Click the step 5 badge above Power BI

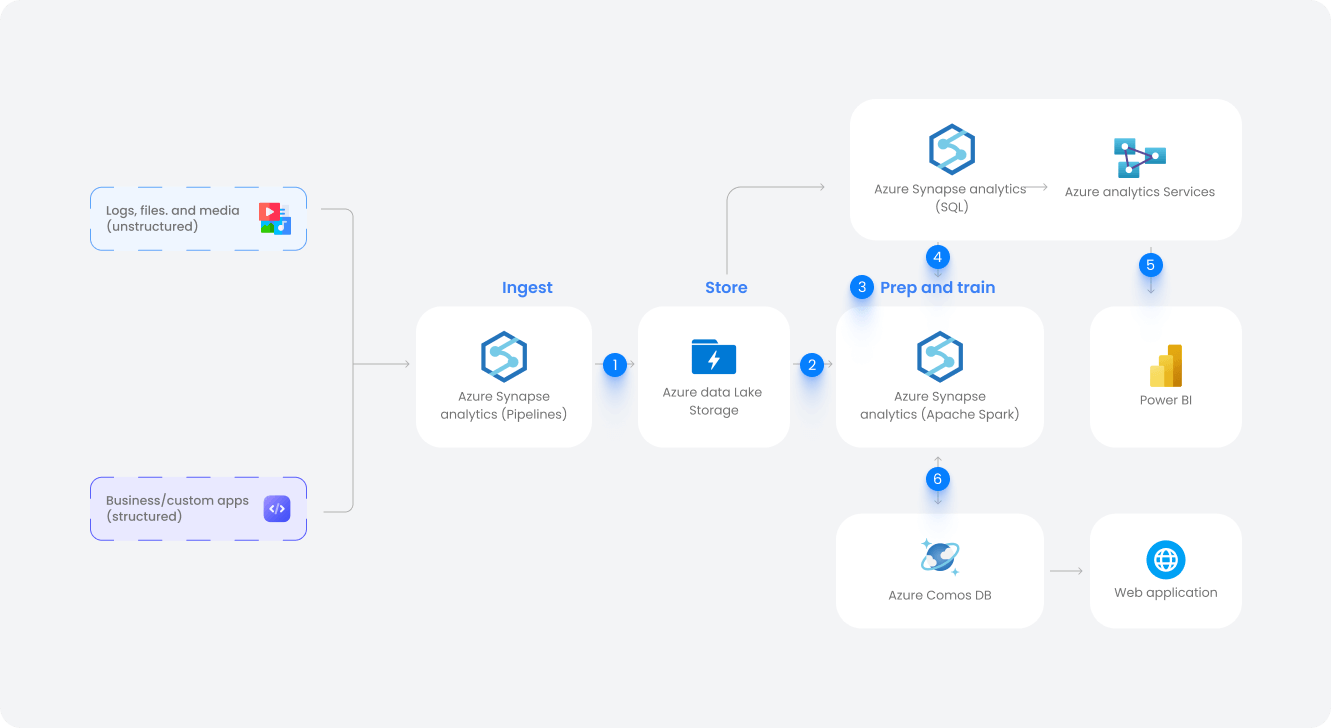point(1151,264)
